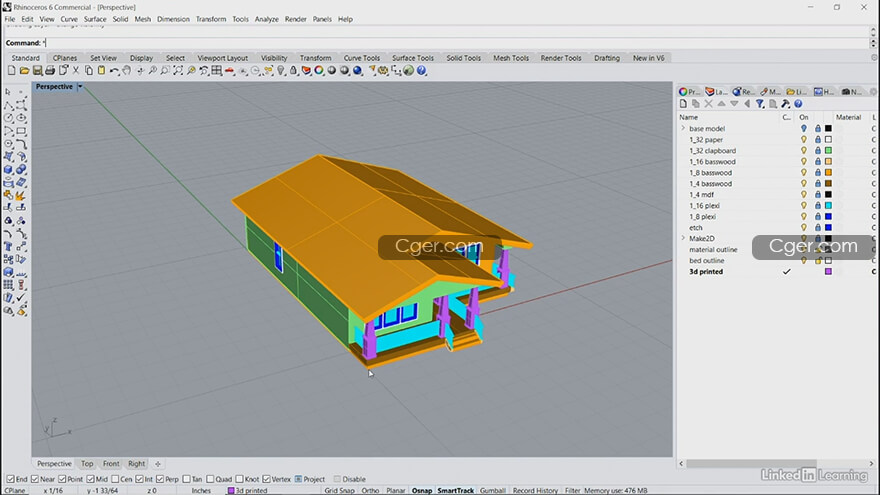Click the Open file folder icon
Image resolution: width=880 pixels, height=495 pixels.
tap(24, 71)
